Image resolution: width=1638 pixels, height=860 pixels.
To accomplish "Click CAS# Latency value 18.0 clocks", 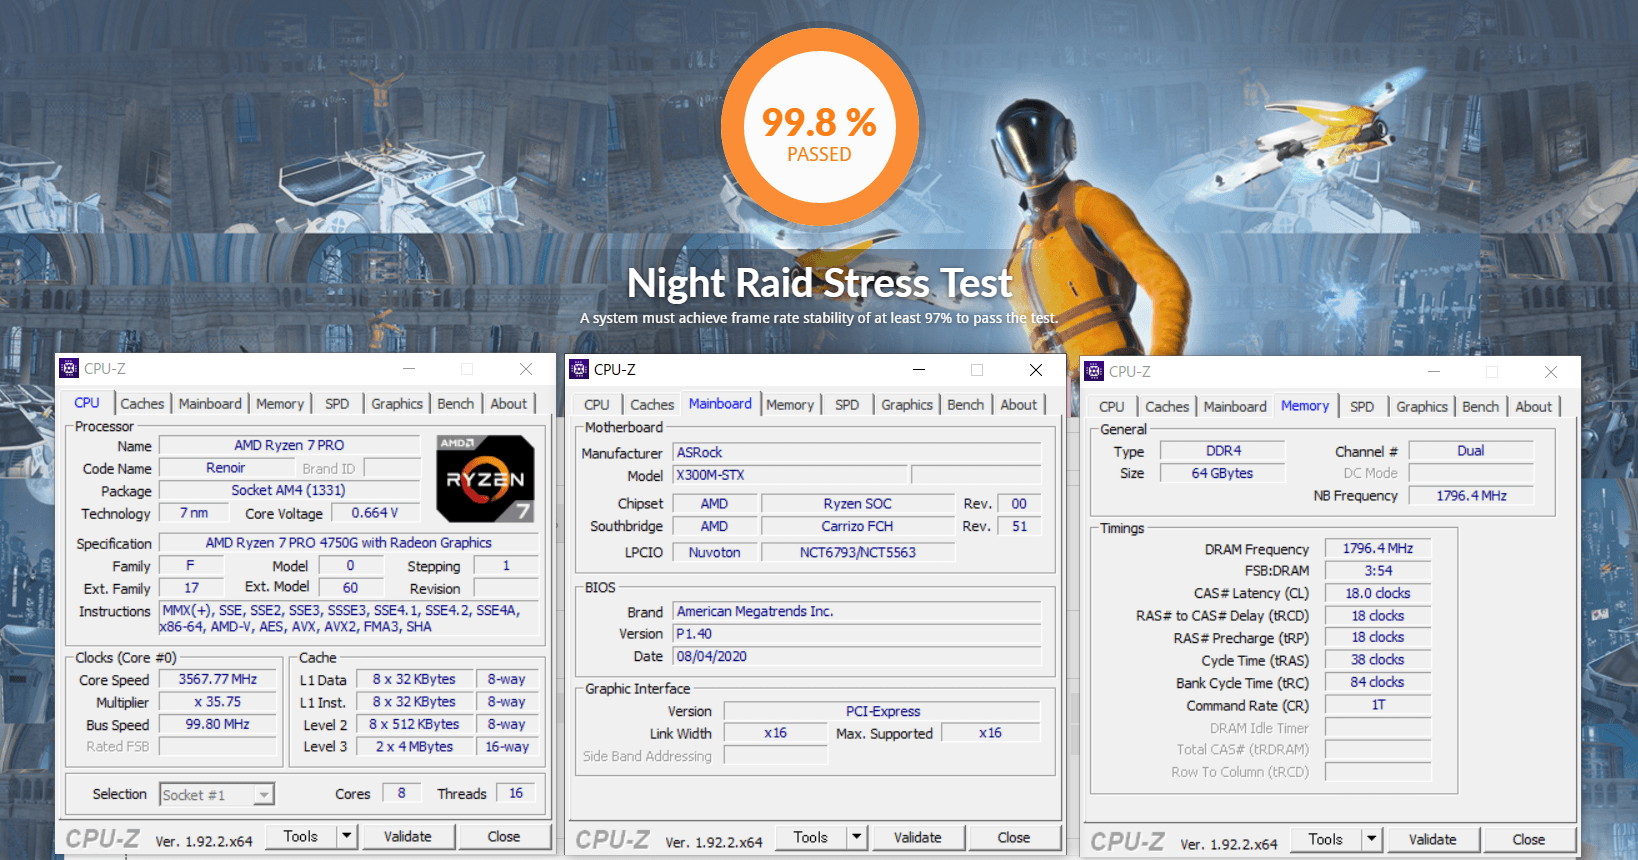I will (x=1378, y=593).
